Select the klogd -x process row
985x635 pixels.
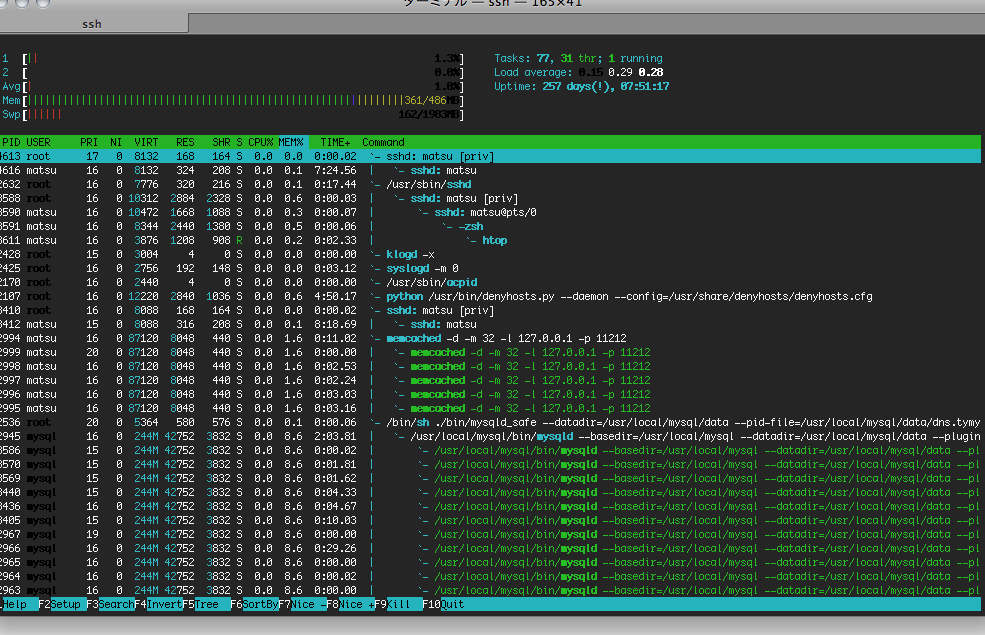click(490, 254)
